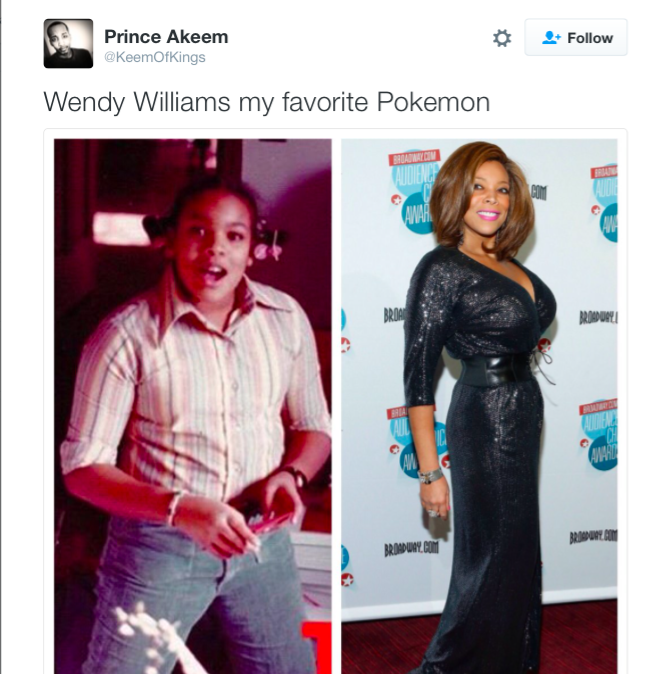
Task: Click the woman's black sequin dress
Action: click(486, 430)
